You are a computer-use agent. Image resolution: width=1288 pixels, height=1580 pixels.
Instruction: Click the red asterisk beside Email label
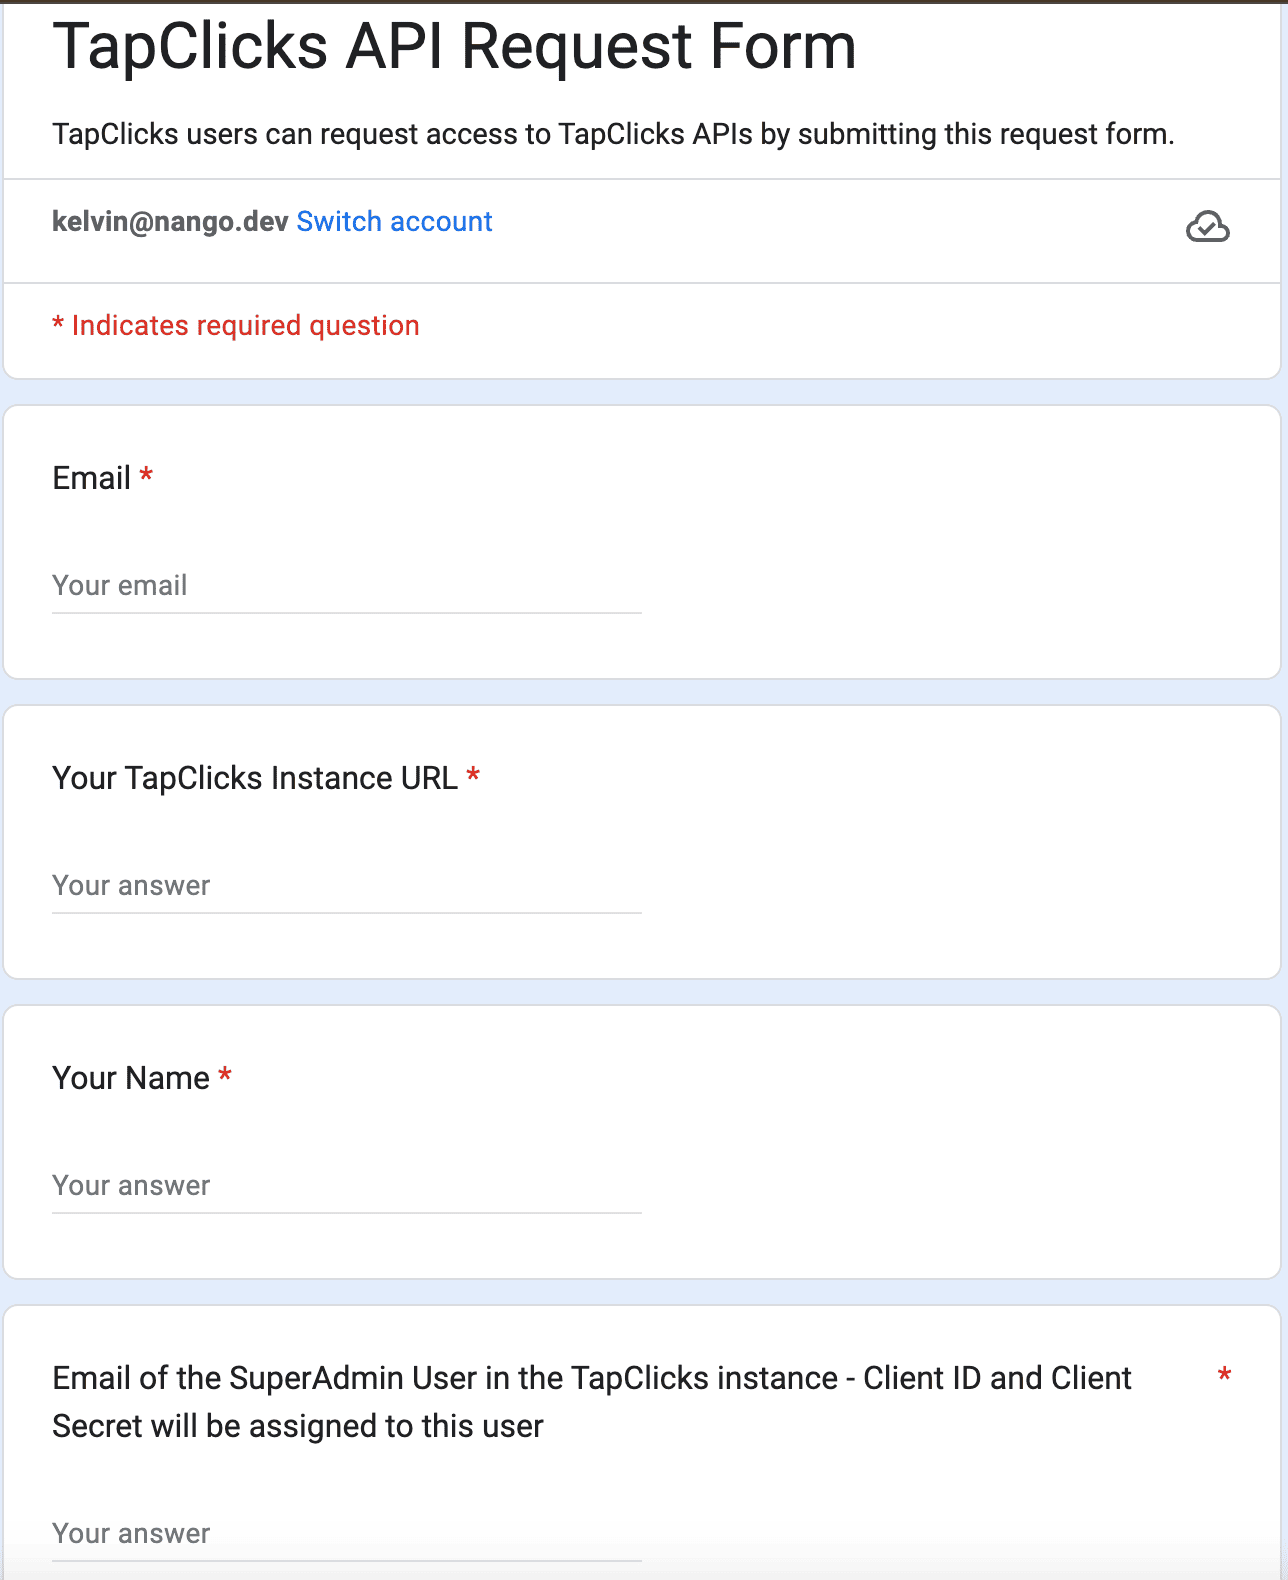click(146, 475)
